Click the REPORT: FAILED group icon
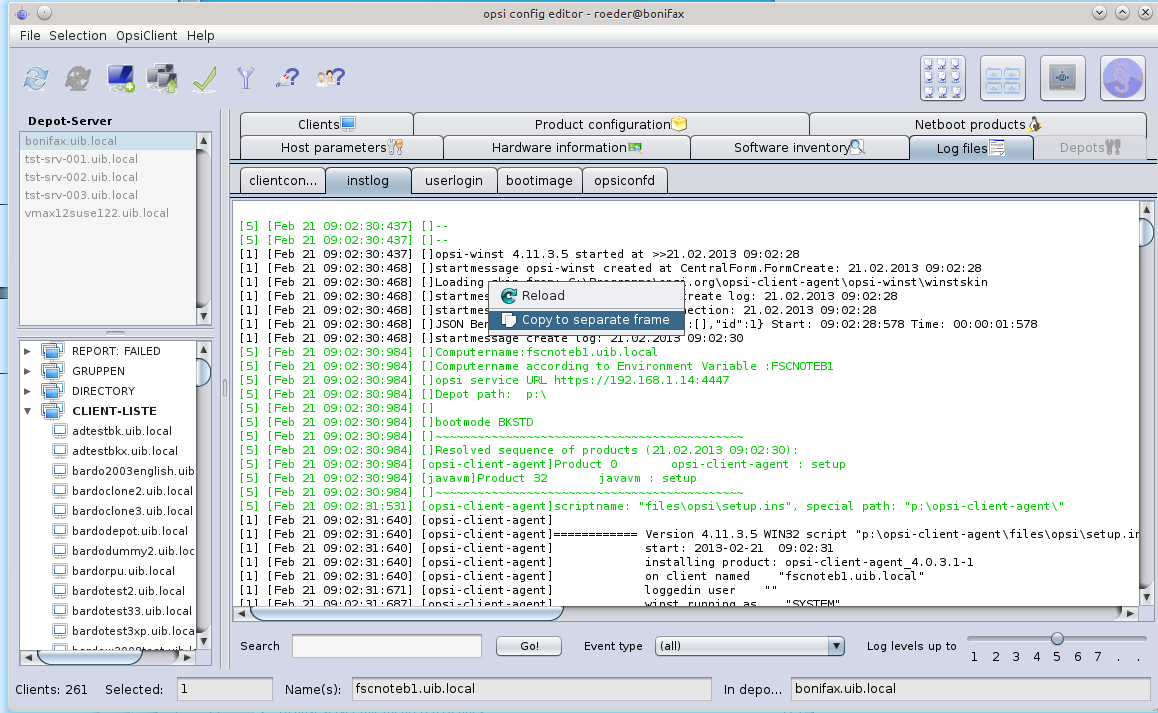Image resolution: width=1158 pixels, height=713 pixels. [x=52, y=351]
